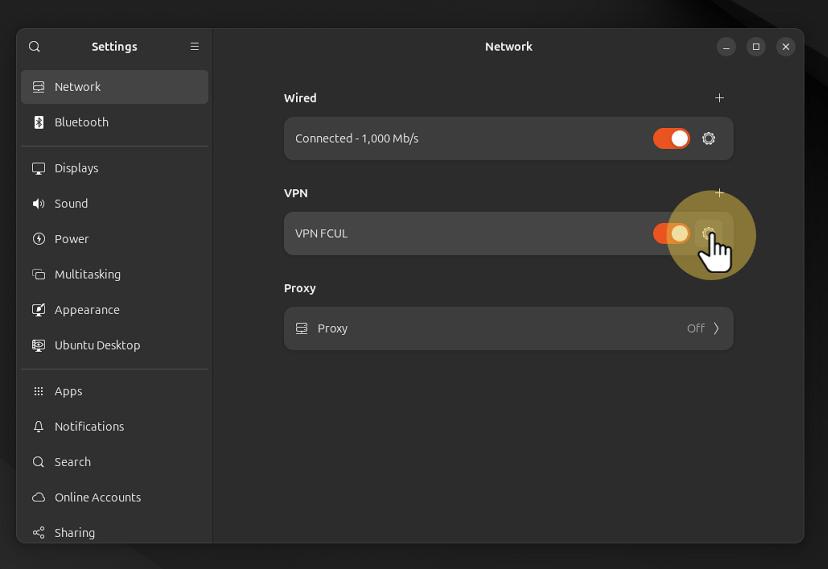Viewport: 828px width, 569px height.
Task: Open Ubuntu Desktop settings
Action: click(97, 345)
